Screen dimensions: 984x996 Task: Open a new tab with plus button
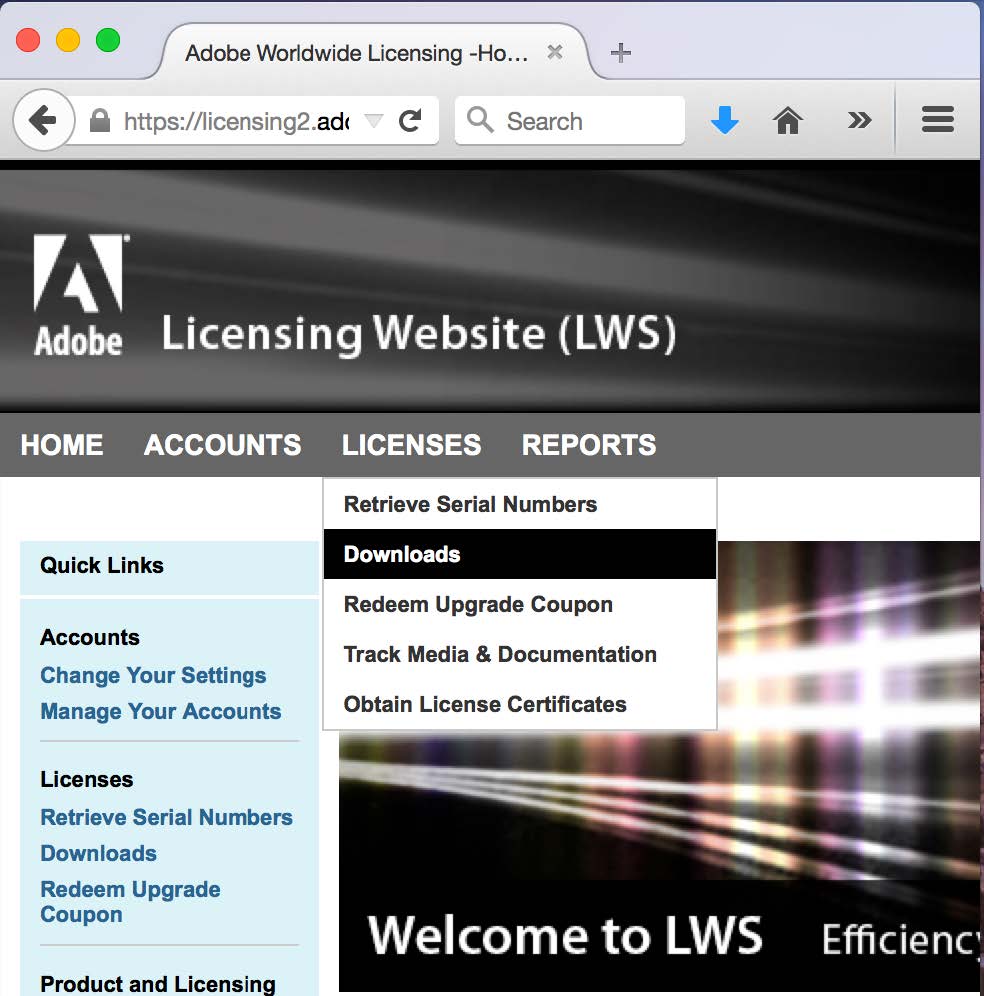click(621, 53)
